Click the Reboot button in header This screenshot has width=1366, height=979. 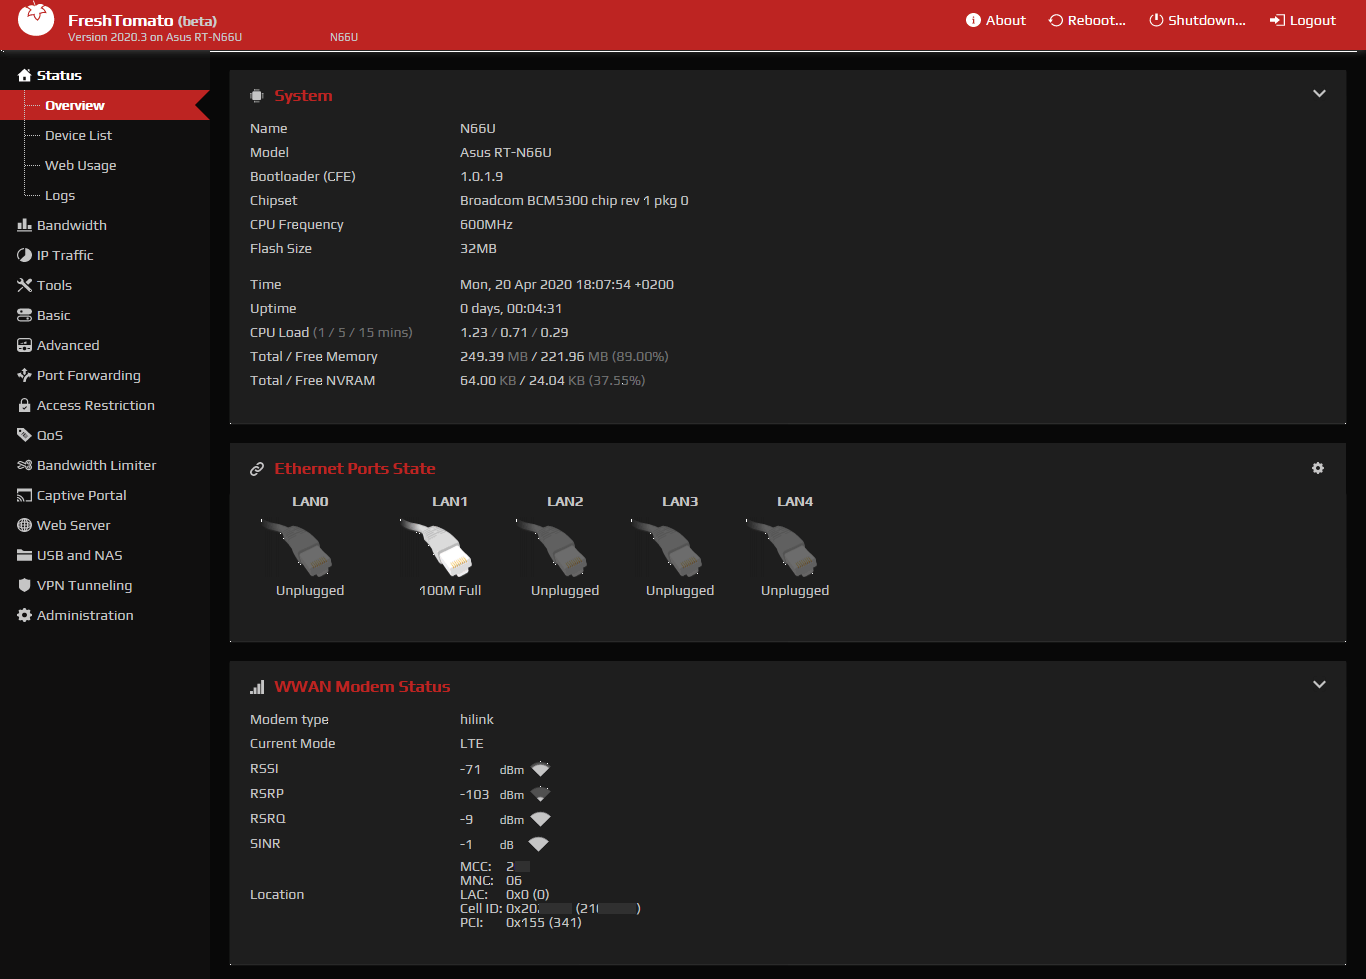(x=1087, y=20)
